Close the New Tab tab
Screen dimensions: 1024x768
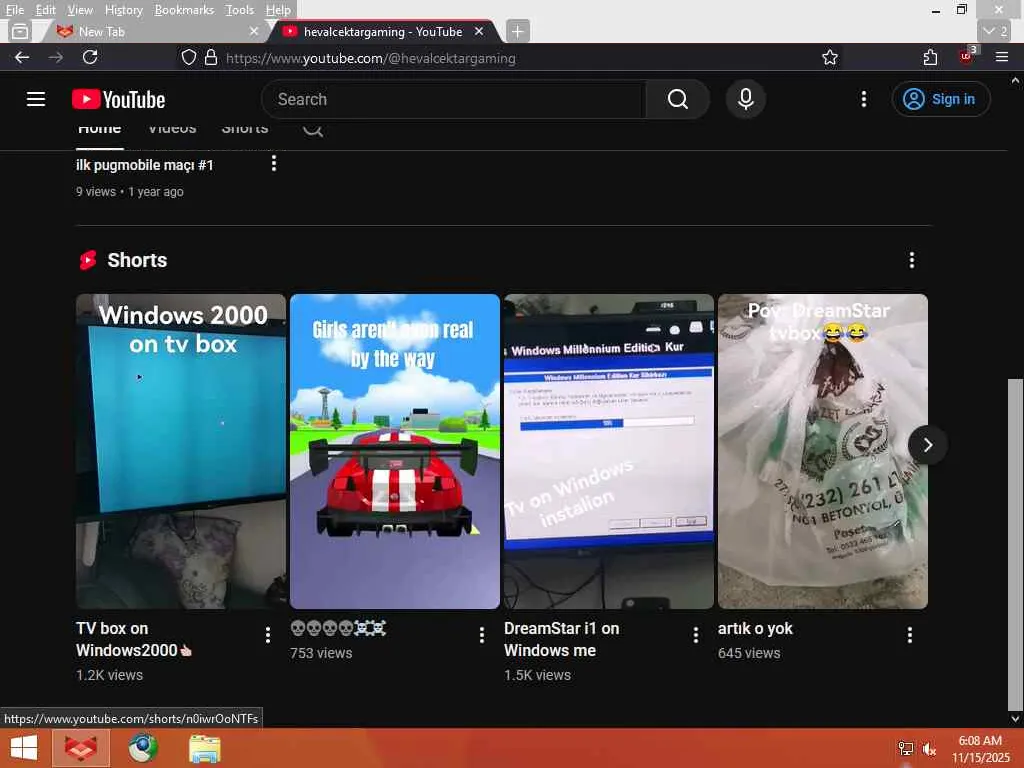[254, 31]
